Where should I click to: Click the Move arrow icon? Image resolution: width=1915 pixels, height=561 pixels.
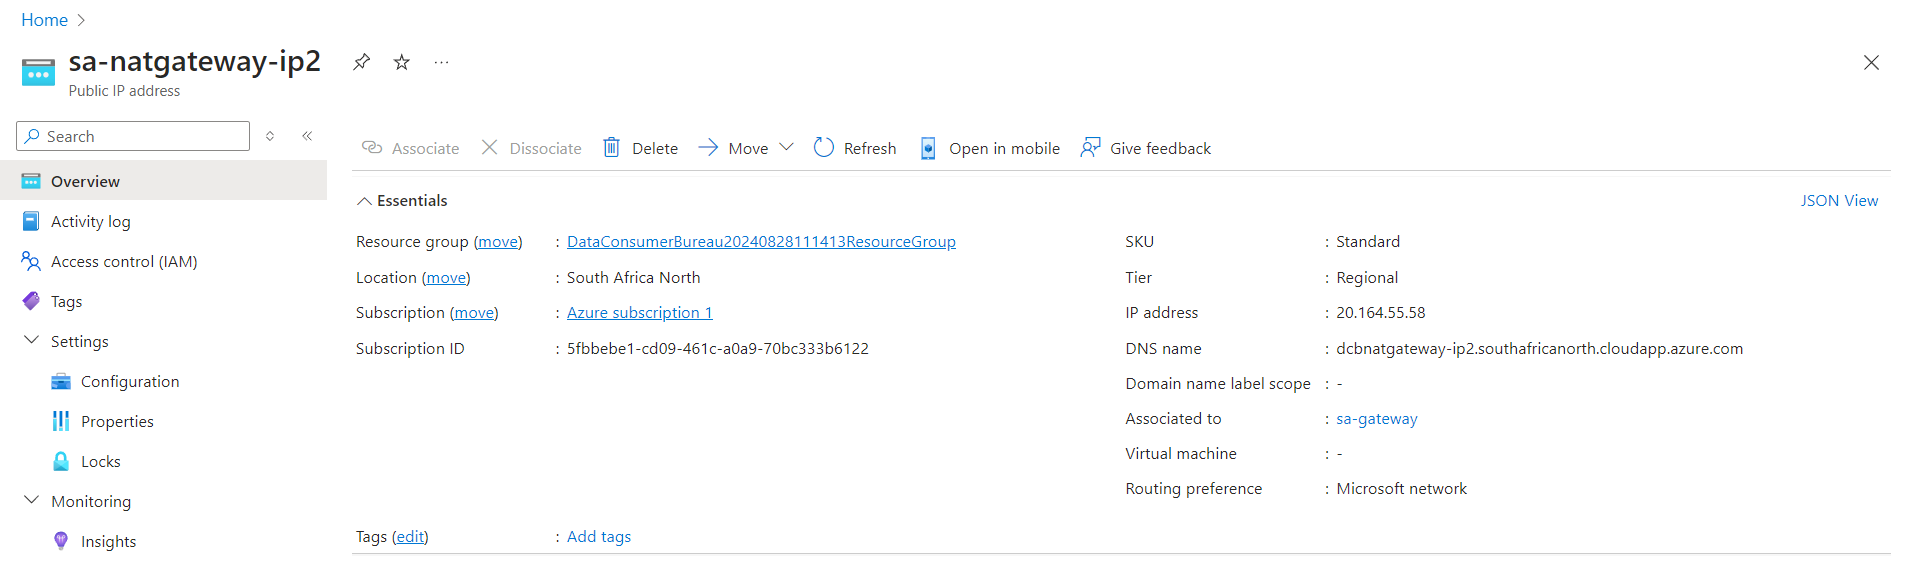point(708,148)
